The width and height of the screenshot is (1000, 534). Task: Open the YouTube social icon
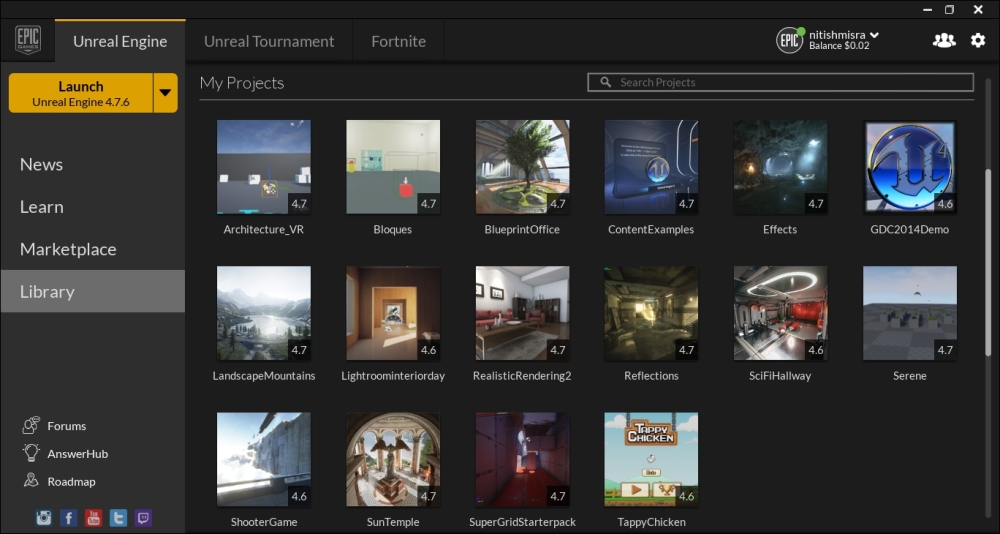coord(93,517)
